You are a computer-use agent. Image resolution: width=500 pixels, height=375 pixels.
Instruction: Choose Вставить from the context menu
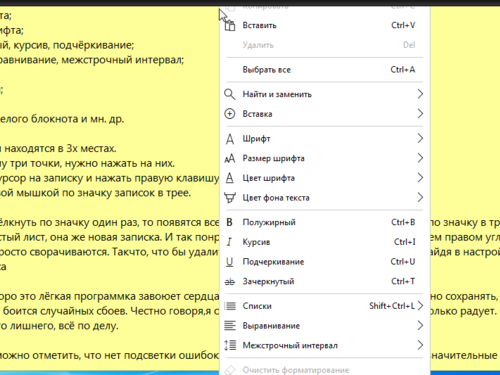point(325,25)
